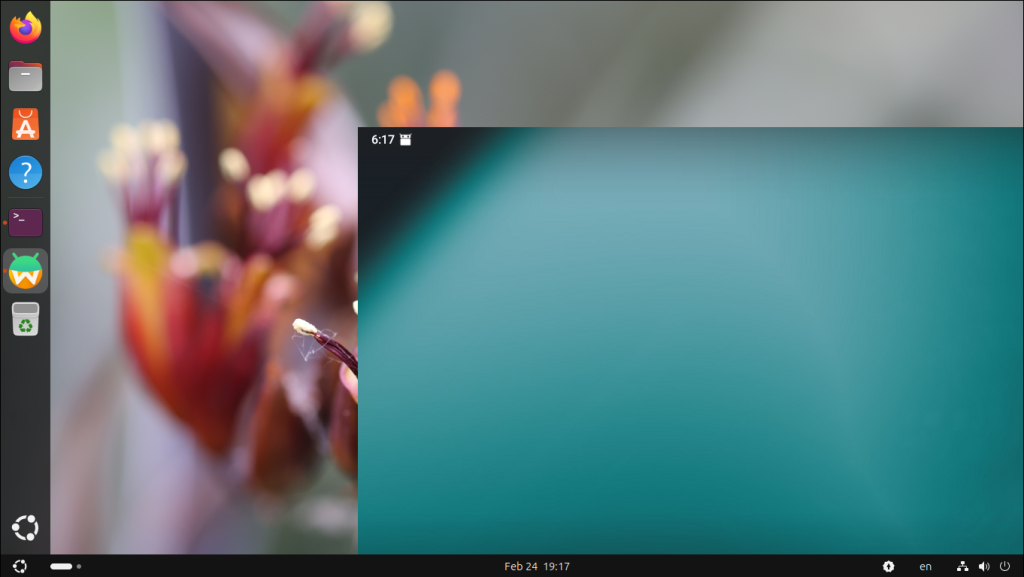
Task: Open the Help question mark icon
Action: (x=25, y=173)
